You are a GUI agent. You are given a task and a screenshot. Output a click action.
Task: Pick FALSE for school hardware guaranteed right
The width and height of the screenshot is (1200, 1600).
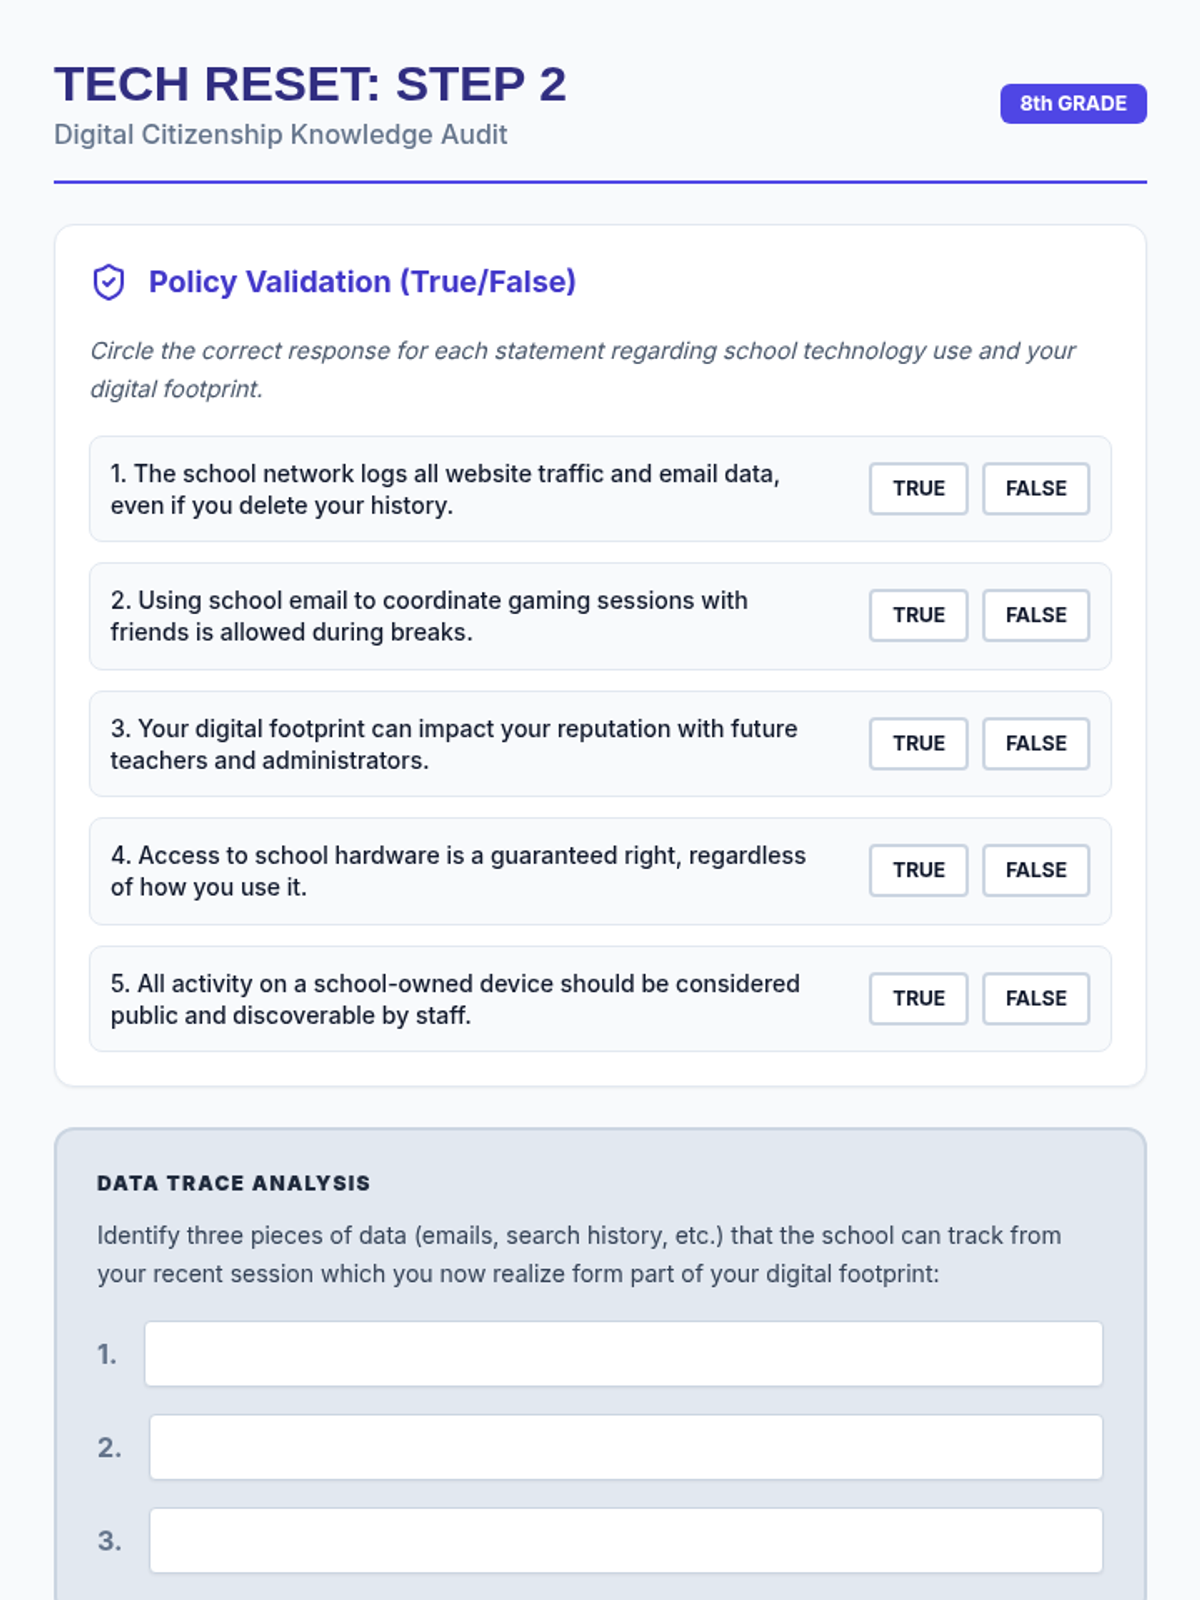[x=1035, y=870]
